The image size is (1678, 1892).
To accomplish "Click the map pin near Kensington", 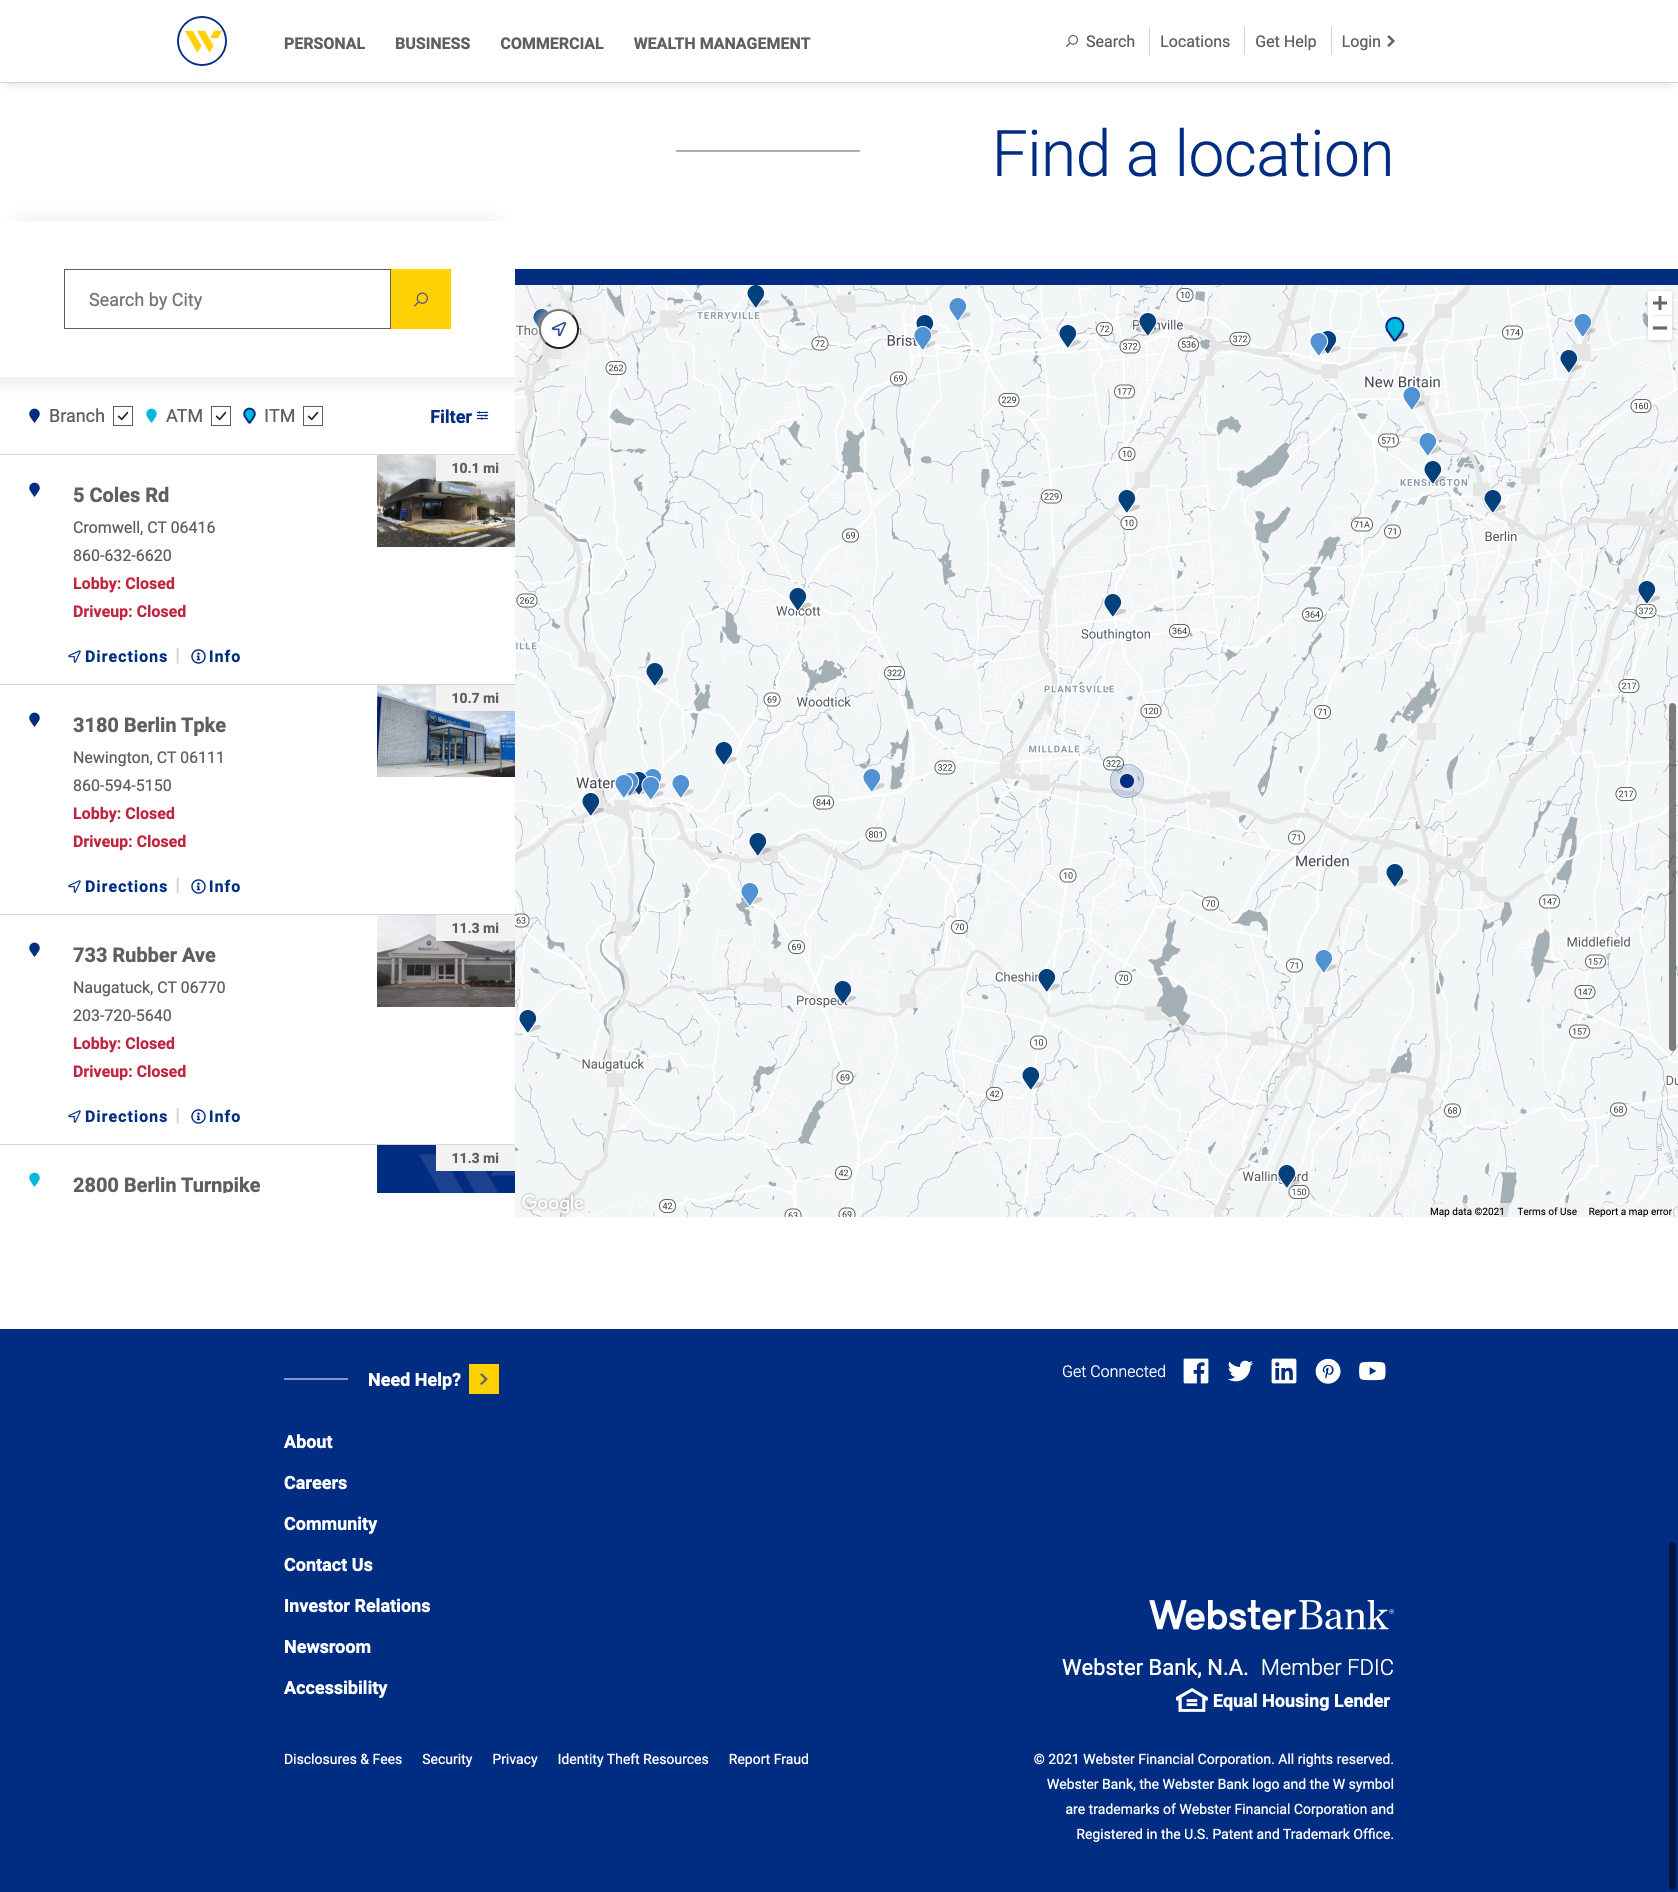I will click(1433, 471).
